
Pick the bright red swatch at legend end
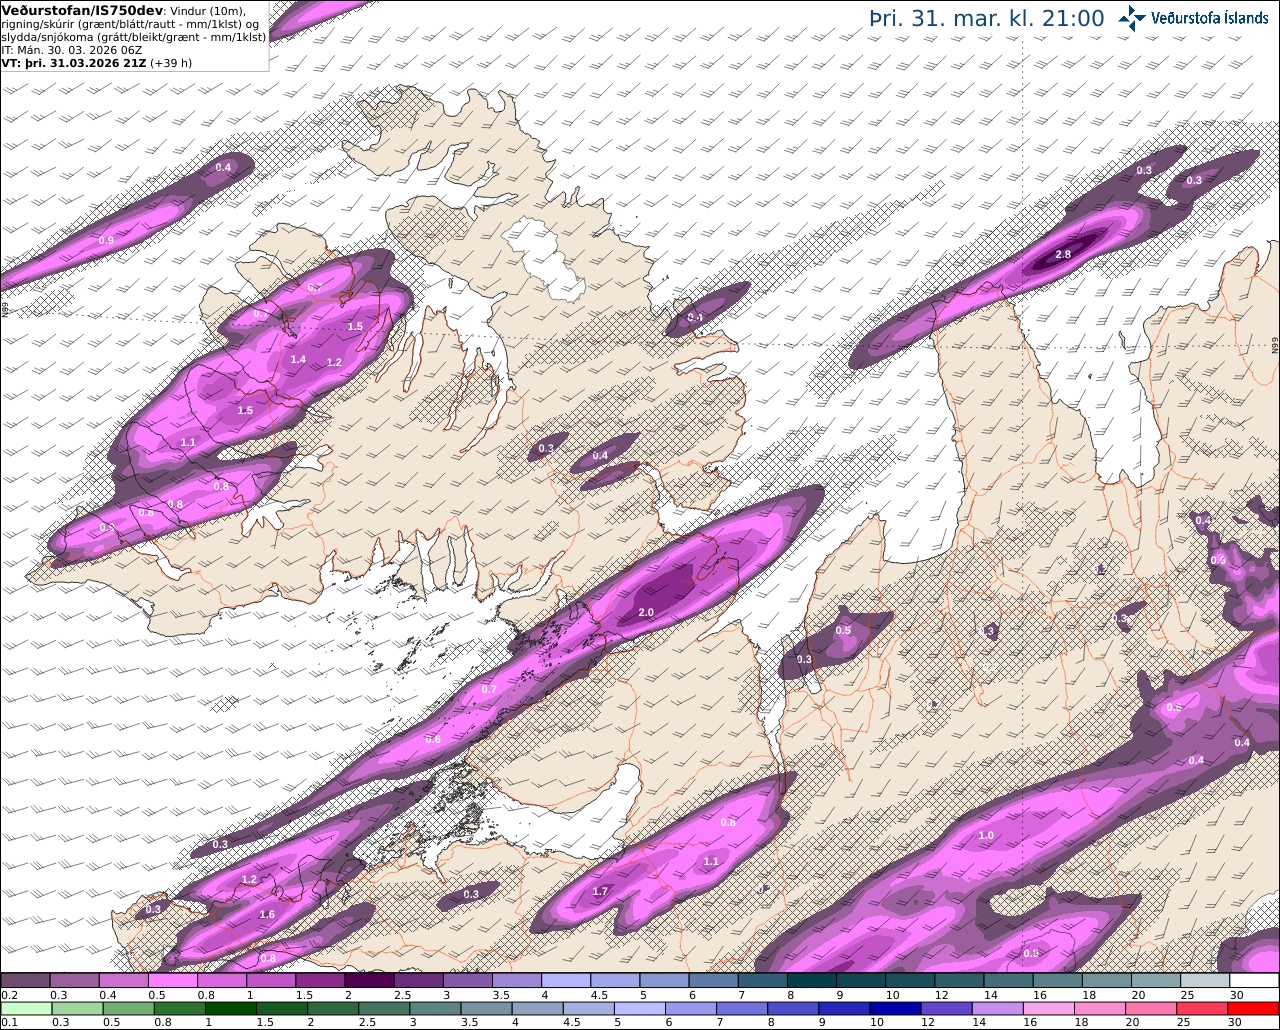pos(1255,1008)
